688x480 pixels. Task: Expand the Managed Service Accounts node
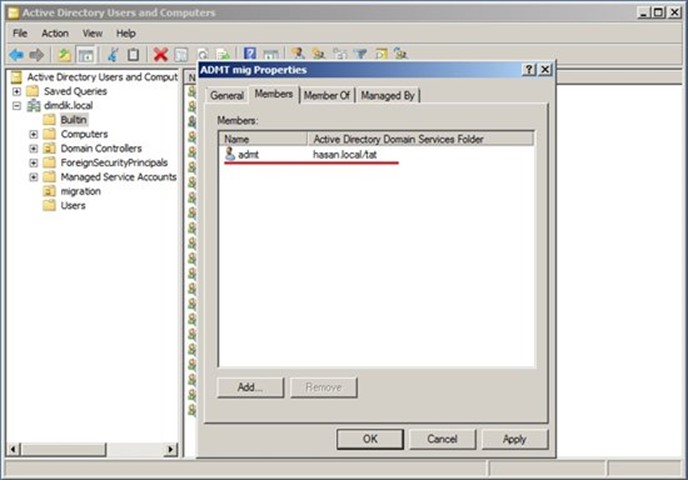pyautogui.click(x=33, y=177)
